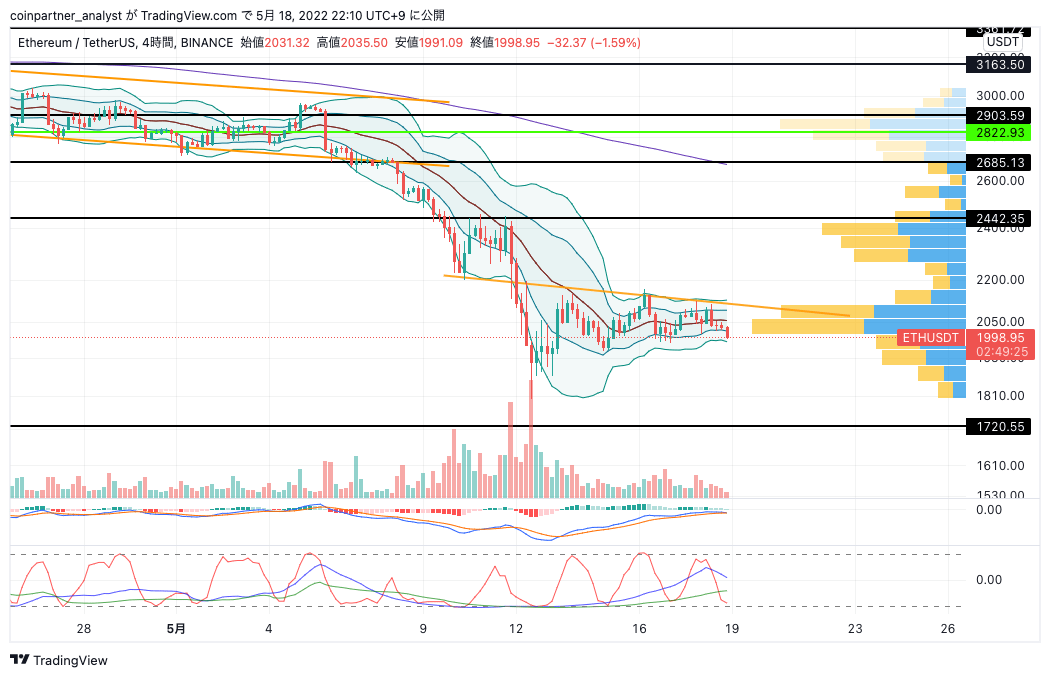
Task: Click the 終値 1998.95 close value
Action: [508, 43]
